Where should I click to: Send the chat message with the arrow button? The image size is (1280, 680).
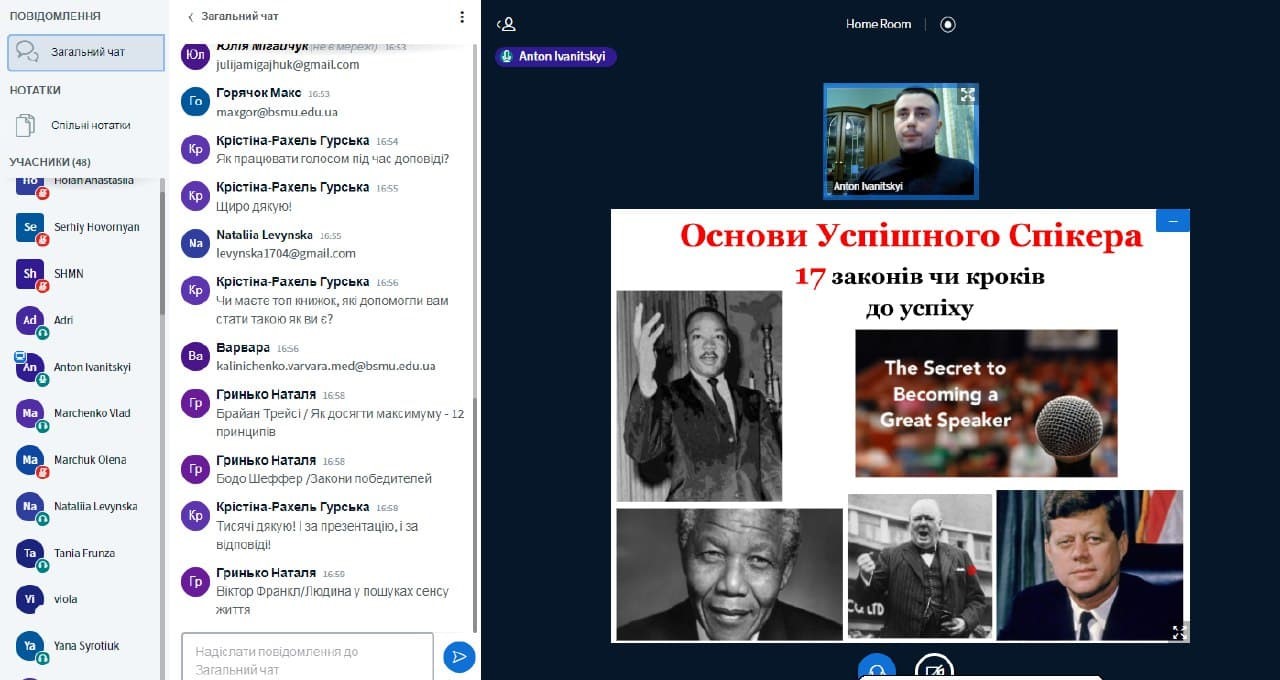[x=459, y=656]
